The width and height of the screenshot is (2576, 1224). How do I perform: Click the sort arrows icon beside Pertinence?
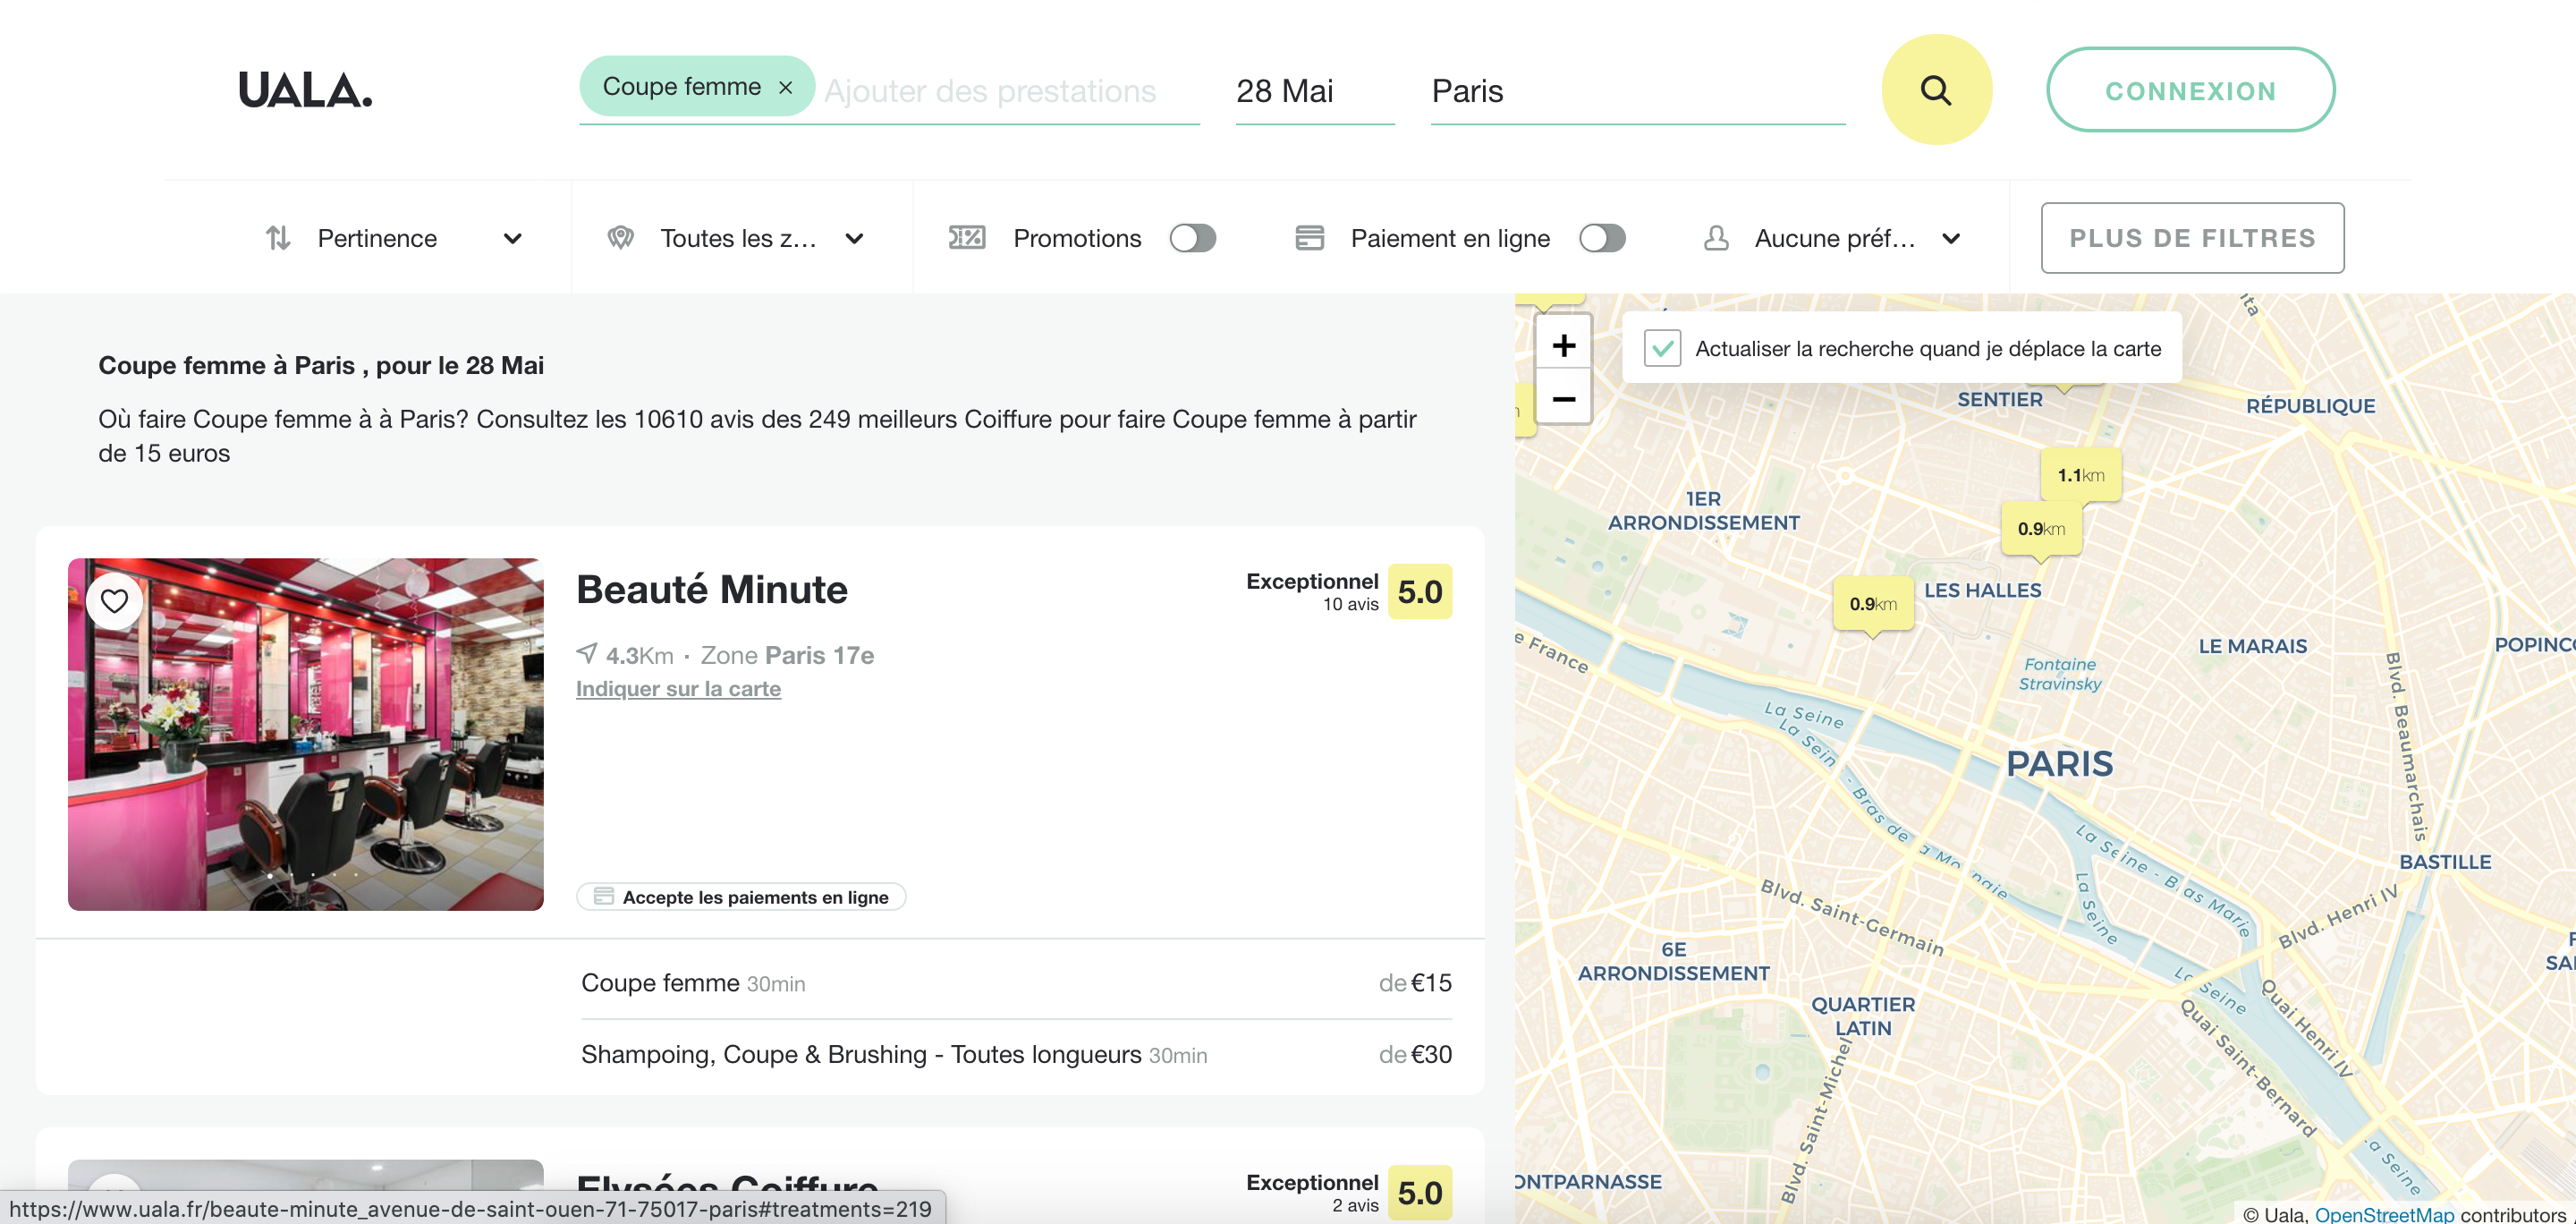coord(278,238)
